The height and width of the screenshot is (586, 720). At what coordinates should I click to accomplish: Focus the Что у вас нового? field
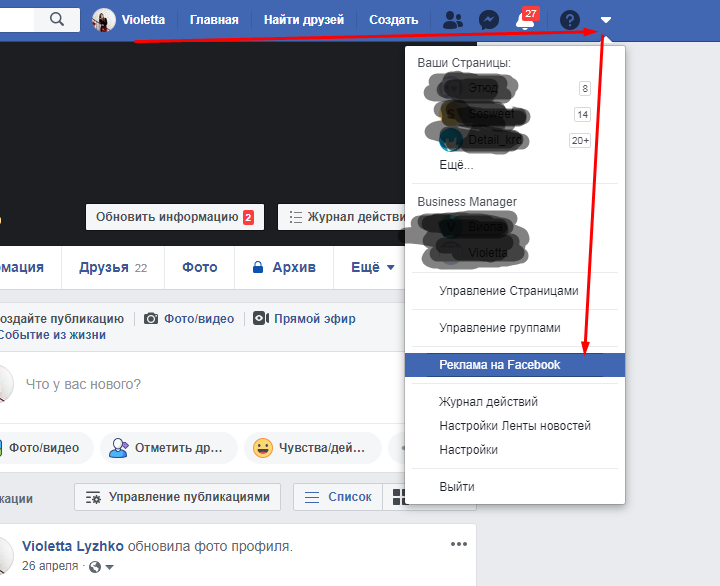pyautogui.click(x=83, y=384)
